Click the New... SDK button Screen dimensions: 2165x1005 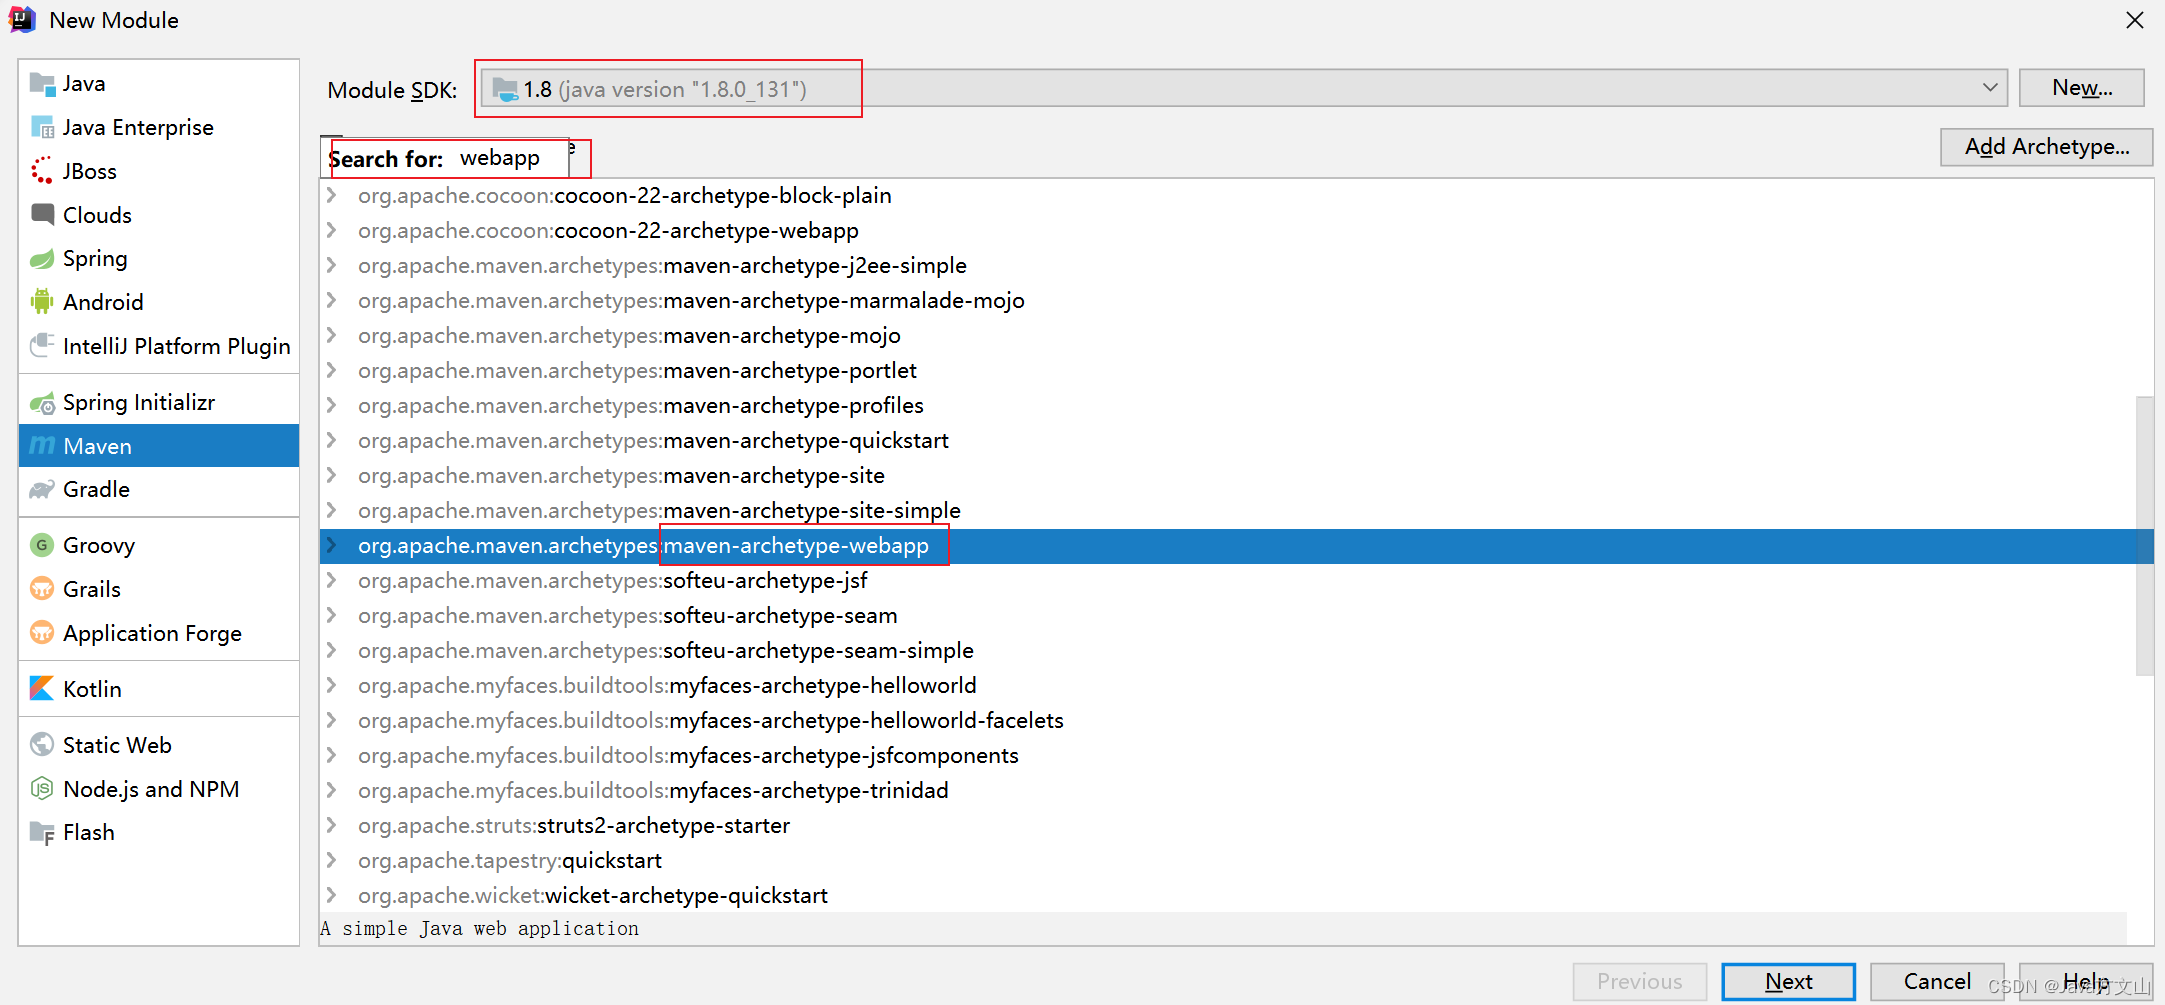[2081, 88]
